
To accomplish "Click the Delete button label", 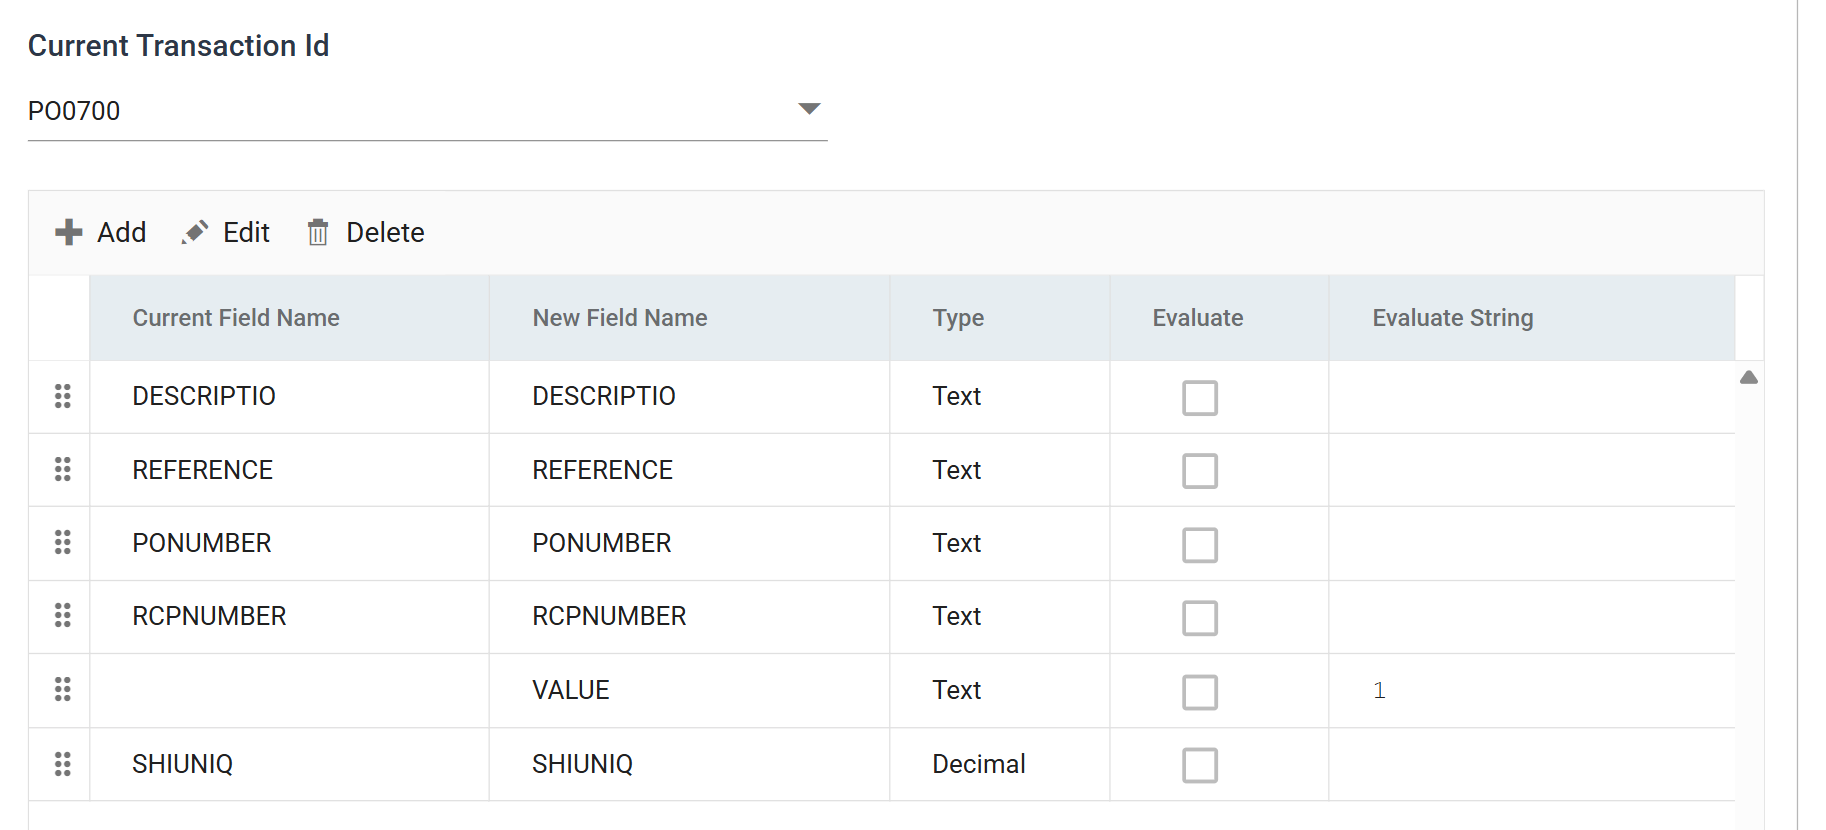I will click(385, 232).
